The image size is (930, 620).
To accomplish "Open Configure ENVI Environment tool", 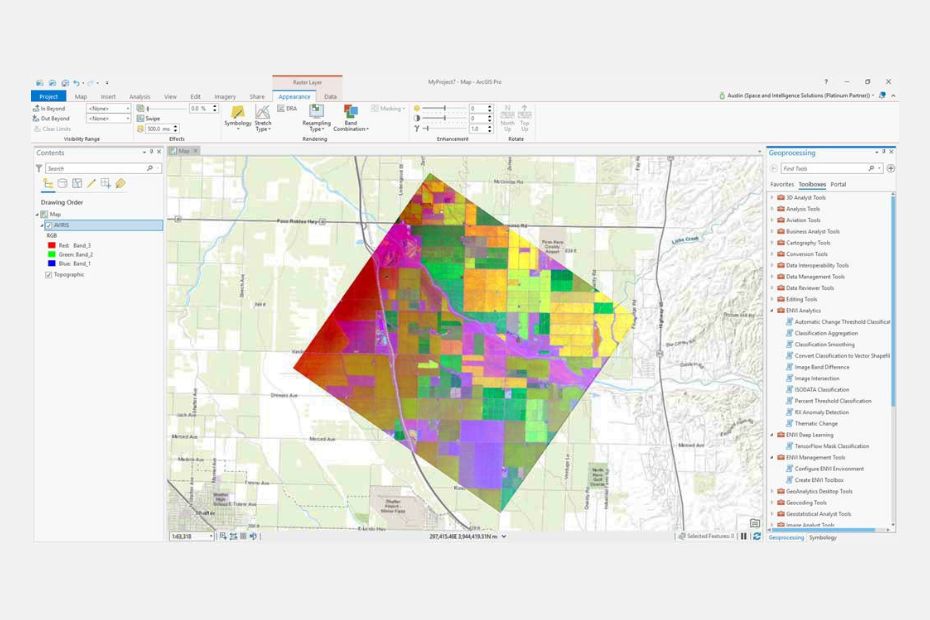I will click(x=825, y=469).
